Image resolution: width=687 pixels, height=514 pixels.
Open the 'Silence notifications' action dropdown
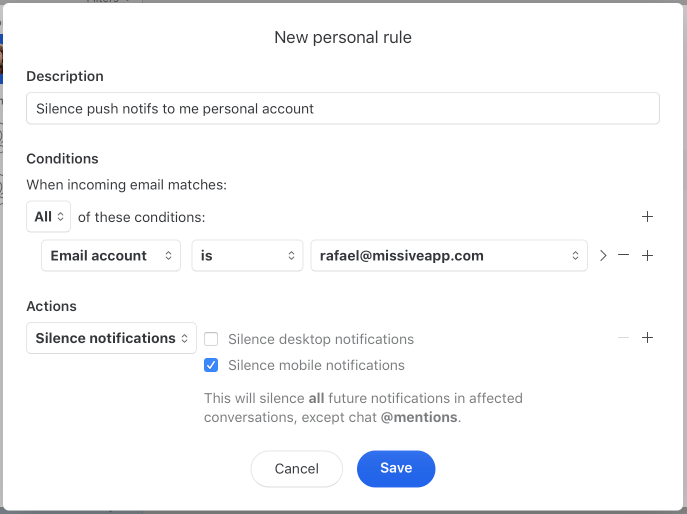(111, 338)
